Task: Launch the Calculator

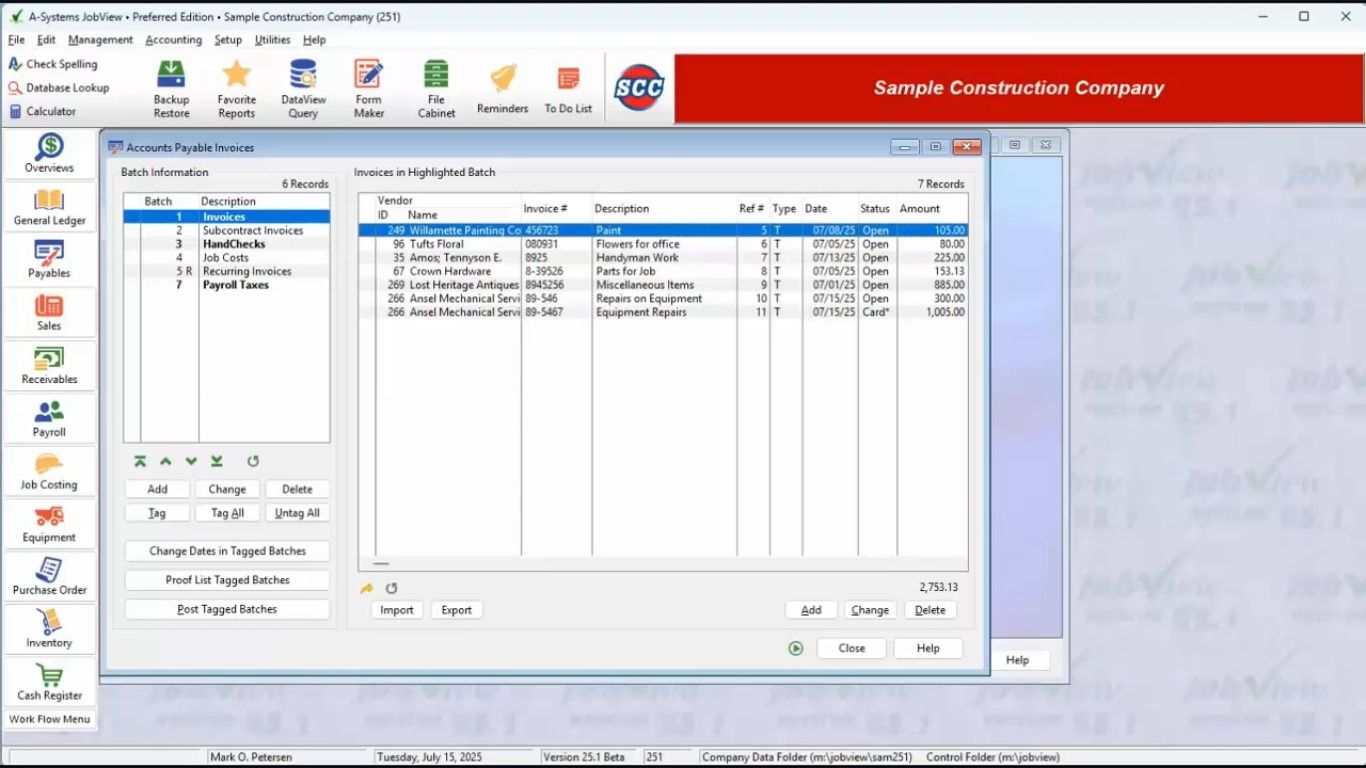Action: click(x=42, y=112)
